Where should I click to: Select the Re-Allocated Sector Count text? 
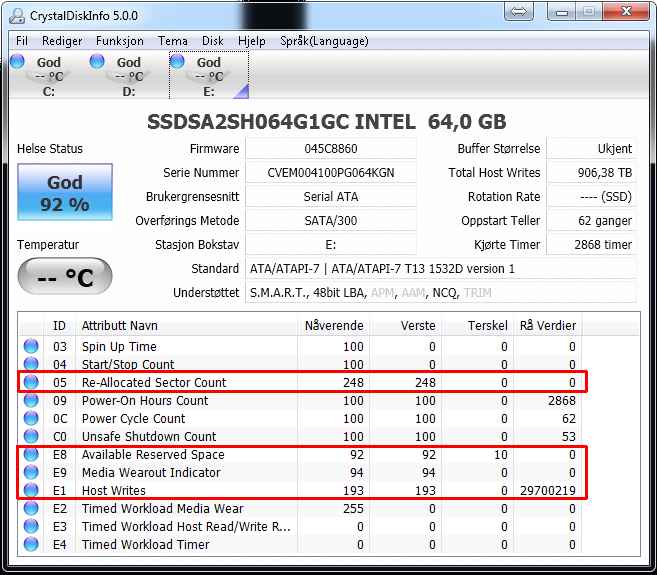click(x=154, y=383)
